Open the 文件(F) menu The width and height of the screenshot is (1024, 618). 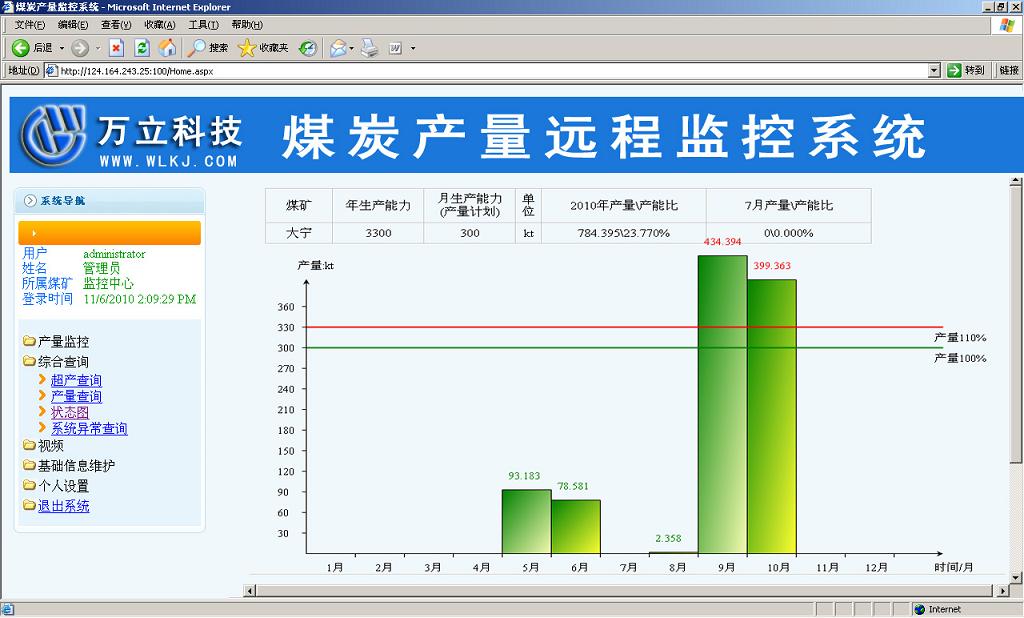point(30,24)
